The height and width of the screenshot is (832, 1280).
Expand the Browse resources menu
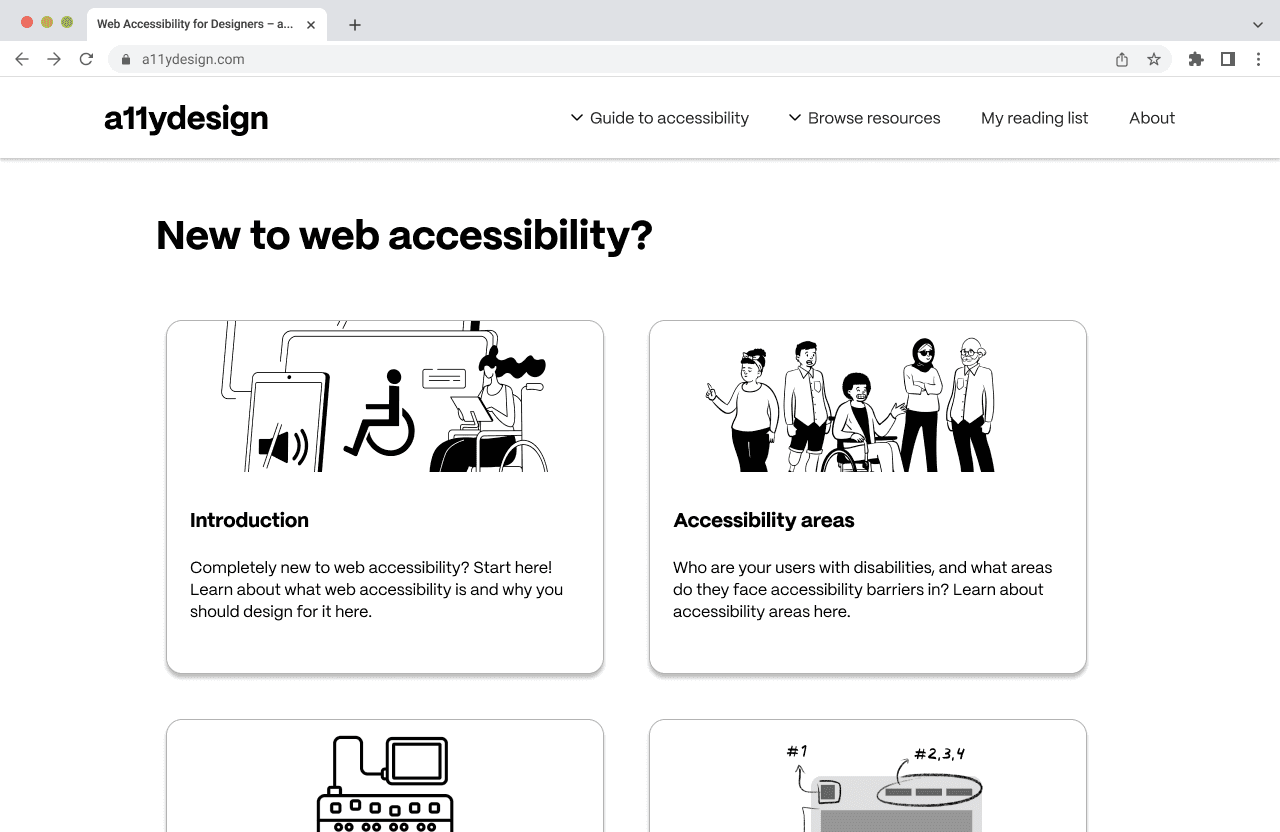[x=864, y=118]
